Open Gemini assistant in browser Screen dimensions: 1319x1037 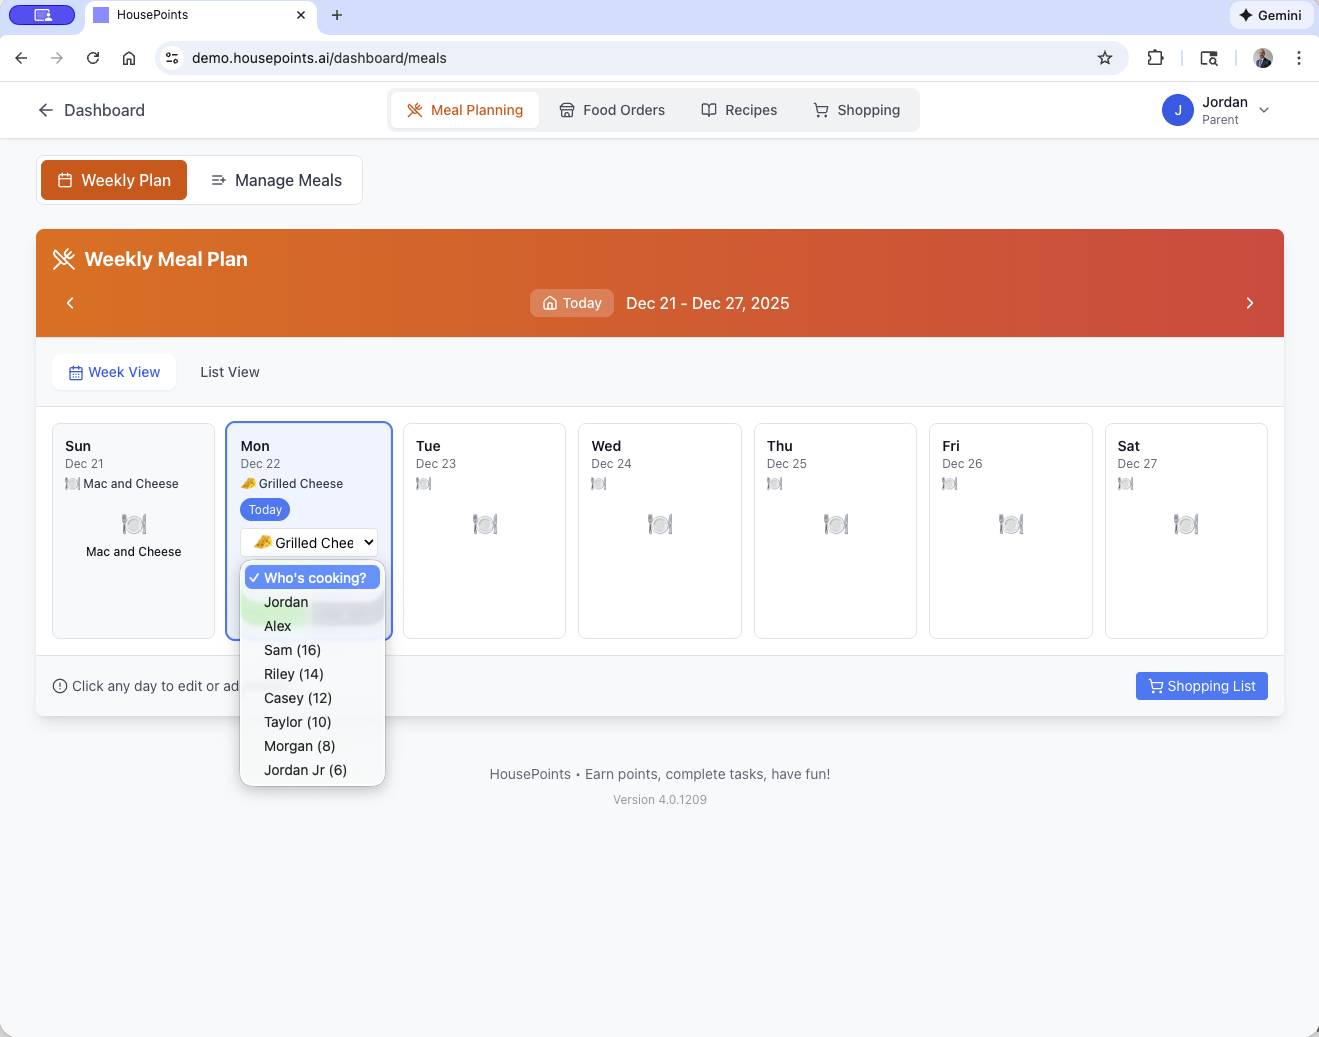[1270, 15]
